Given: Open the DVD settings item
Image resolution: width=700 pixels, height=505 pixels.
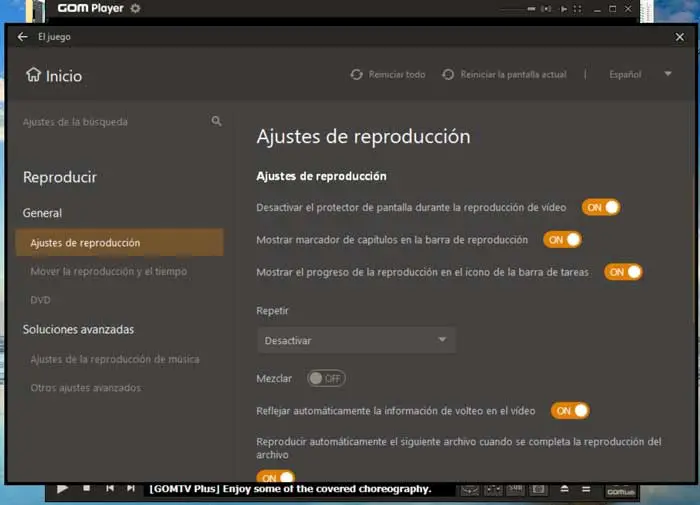Looking at the screenshot, I should click(x=40, y=300).
